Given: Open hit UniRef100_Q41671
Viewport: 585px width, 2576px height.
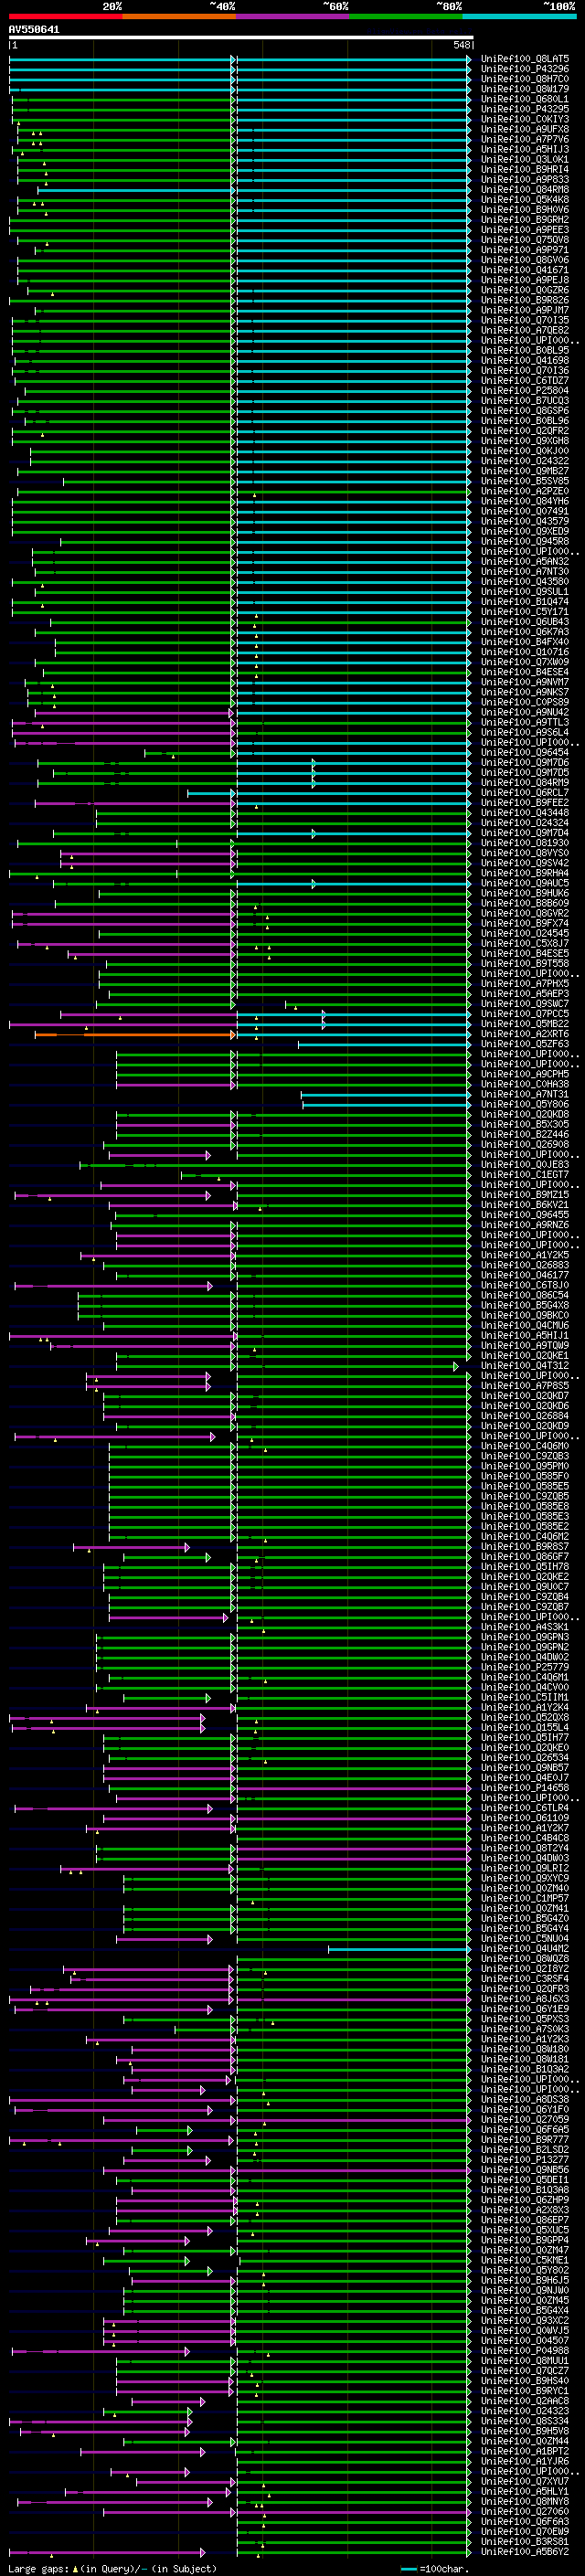Looking at the screenshot, I should tap(525, 270).
